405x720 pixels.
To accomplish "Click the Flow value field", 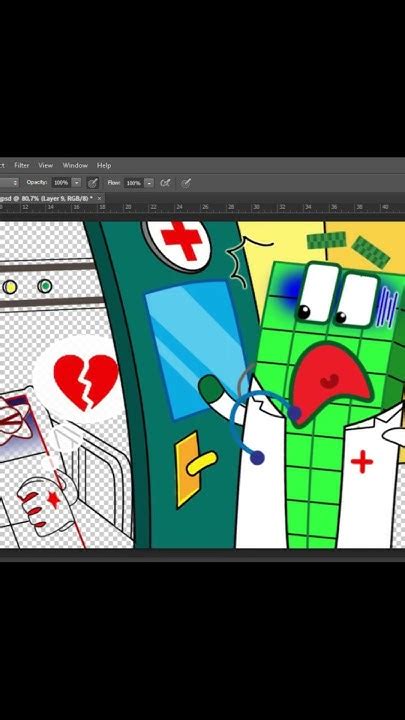I will point(134,183).
